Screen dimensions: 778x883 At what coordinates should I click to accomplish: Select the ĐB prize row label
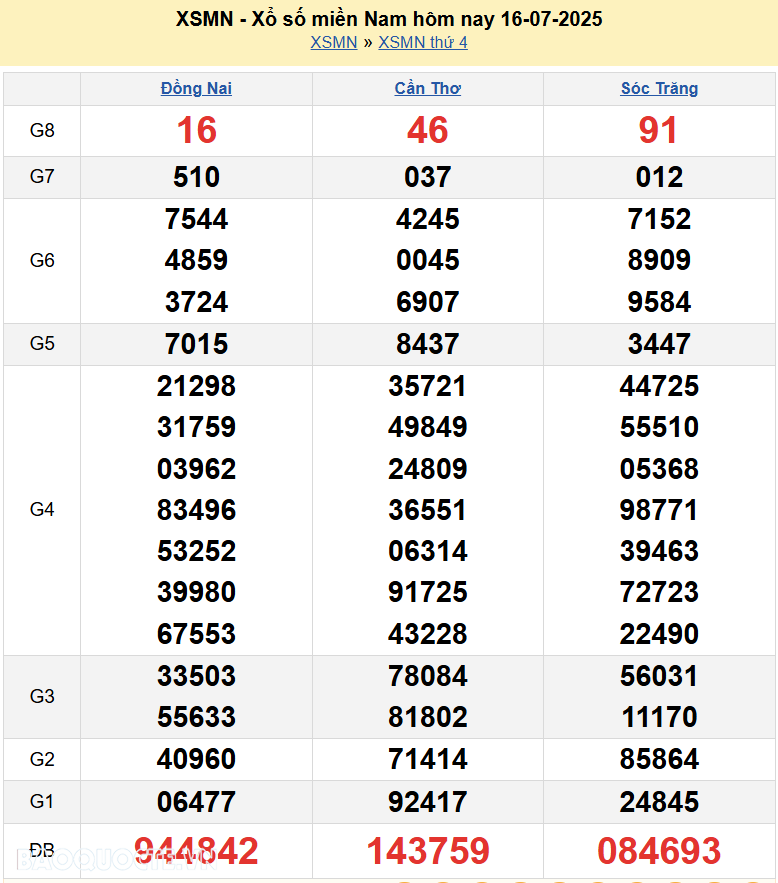tap(42, 851)
